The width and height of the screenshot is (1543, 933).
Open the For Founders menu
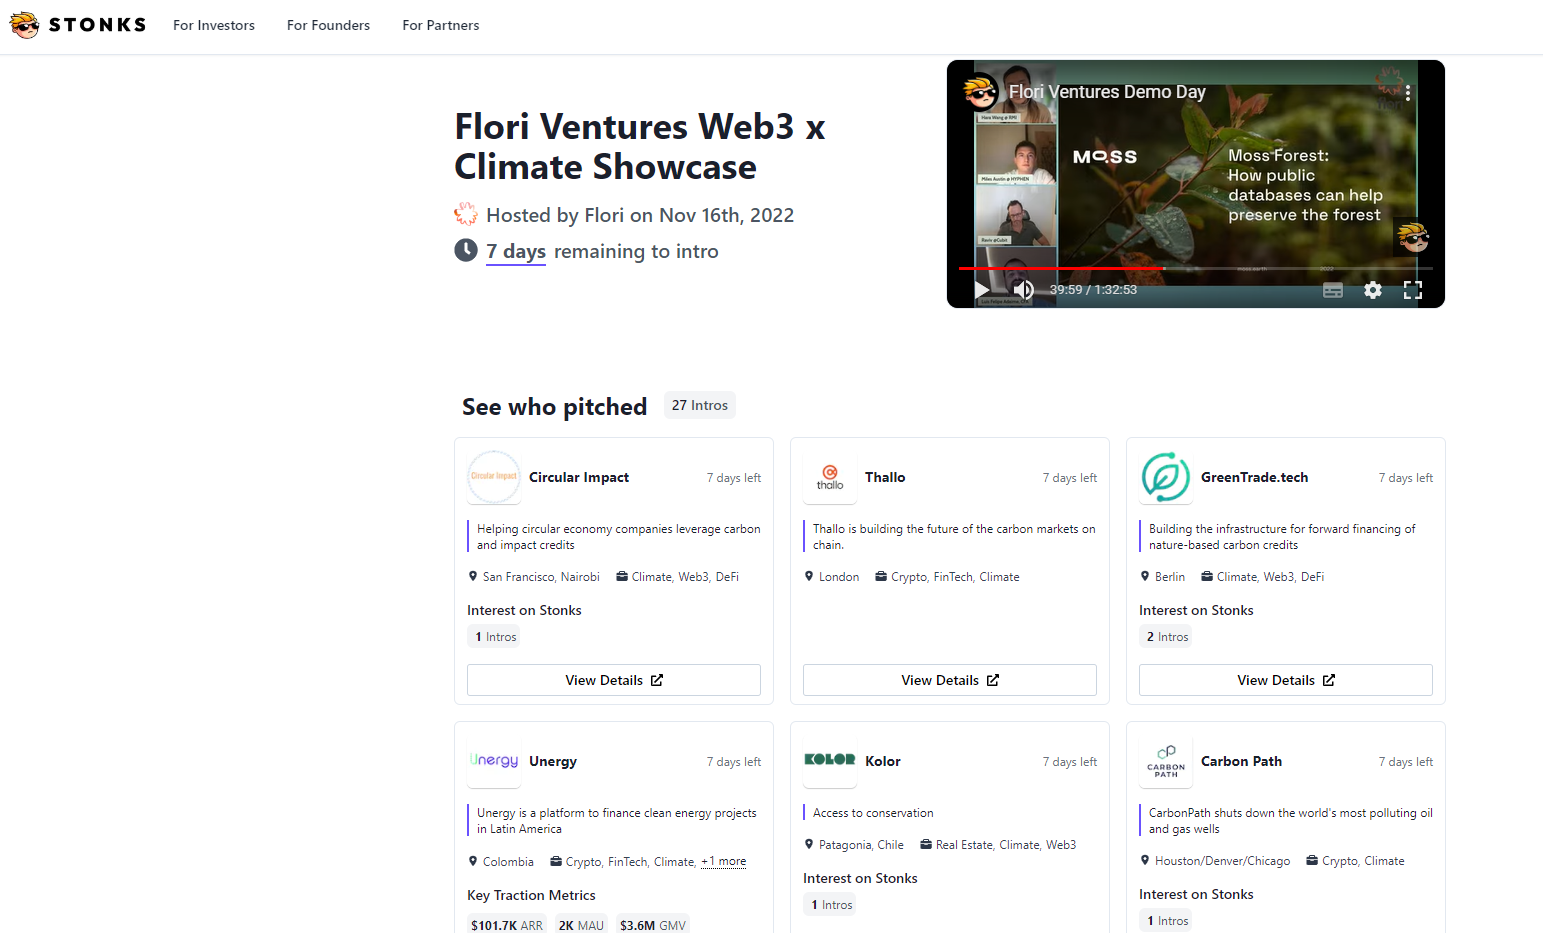tap(328, 25)
